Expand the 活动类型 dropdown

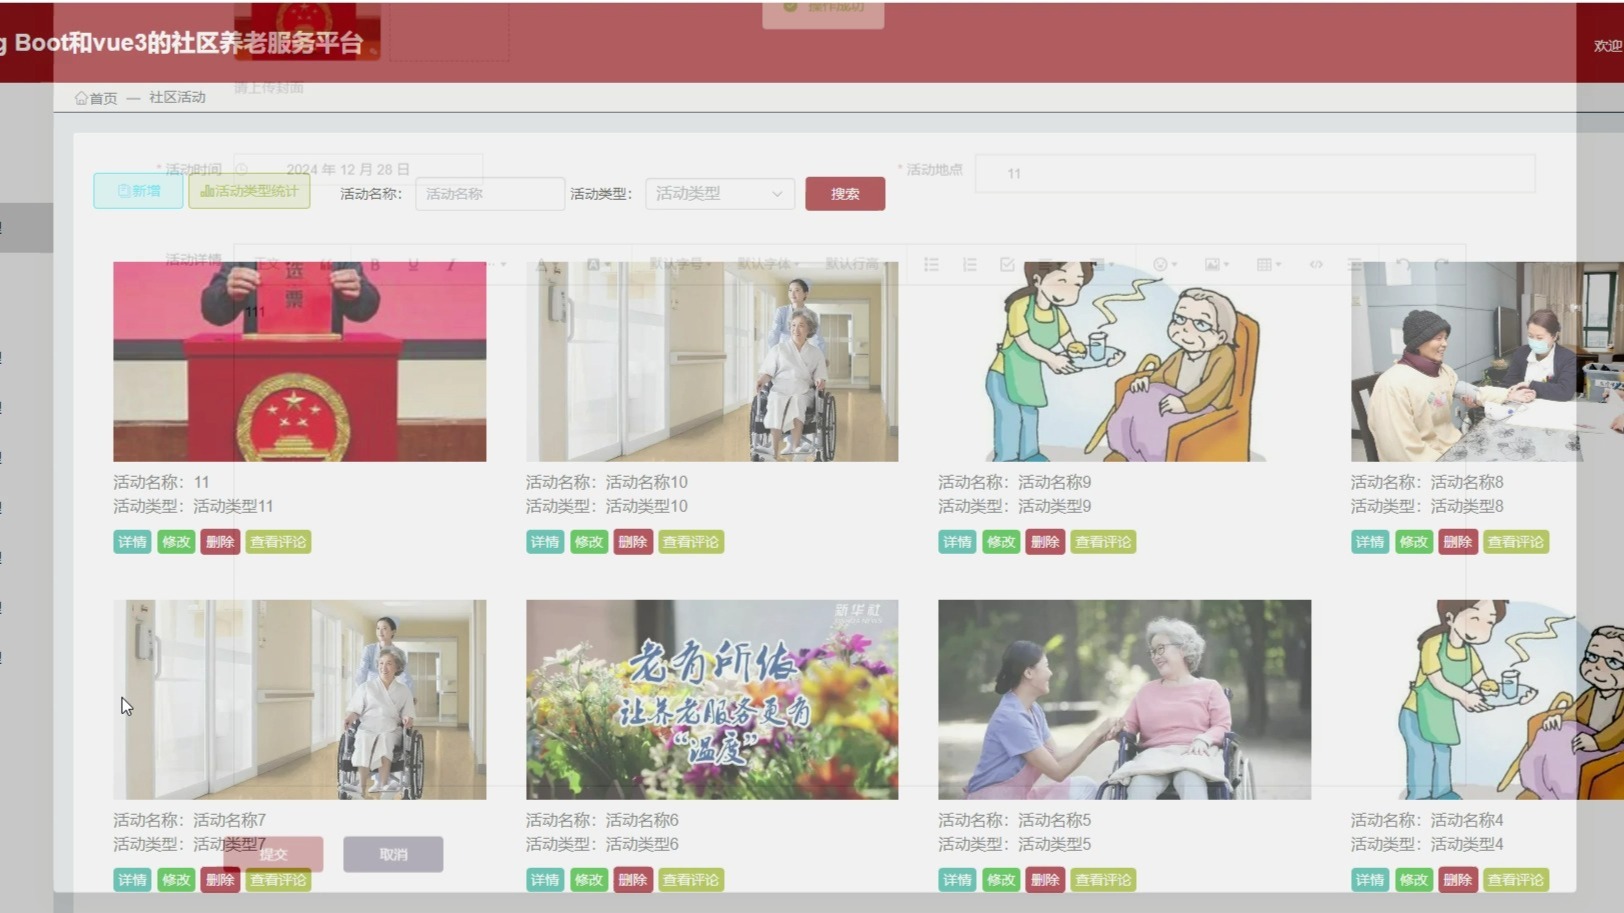[x=720, y=194]
